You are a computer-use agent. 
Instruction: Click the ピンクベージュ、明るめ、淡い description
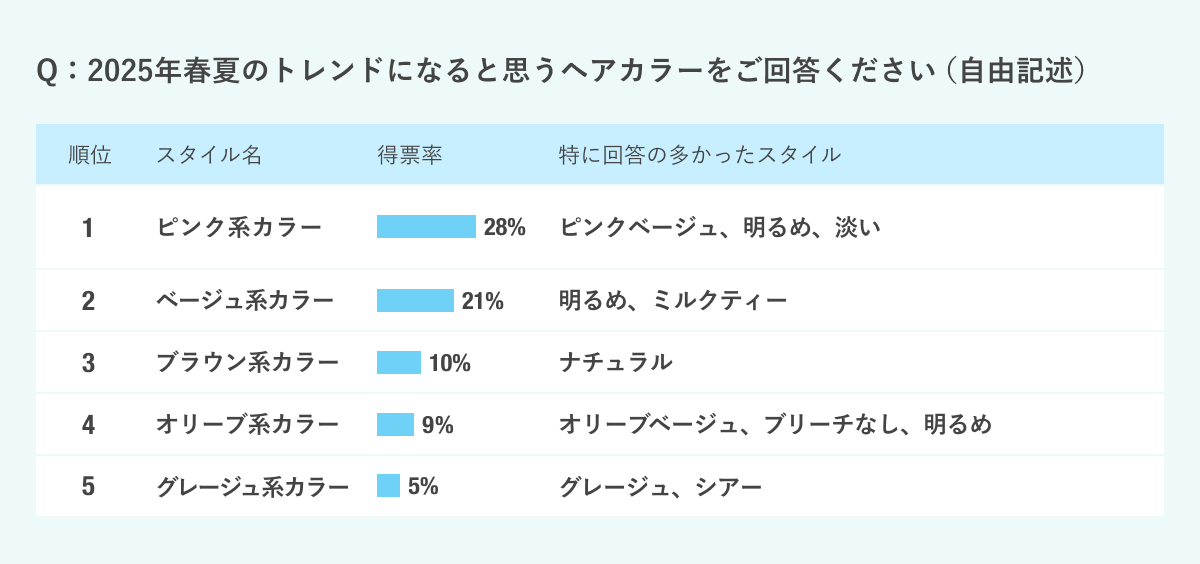tap(719, 227)
